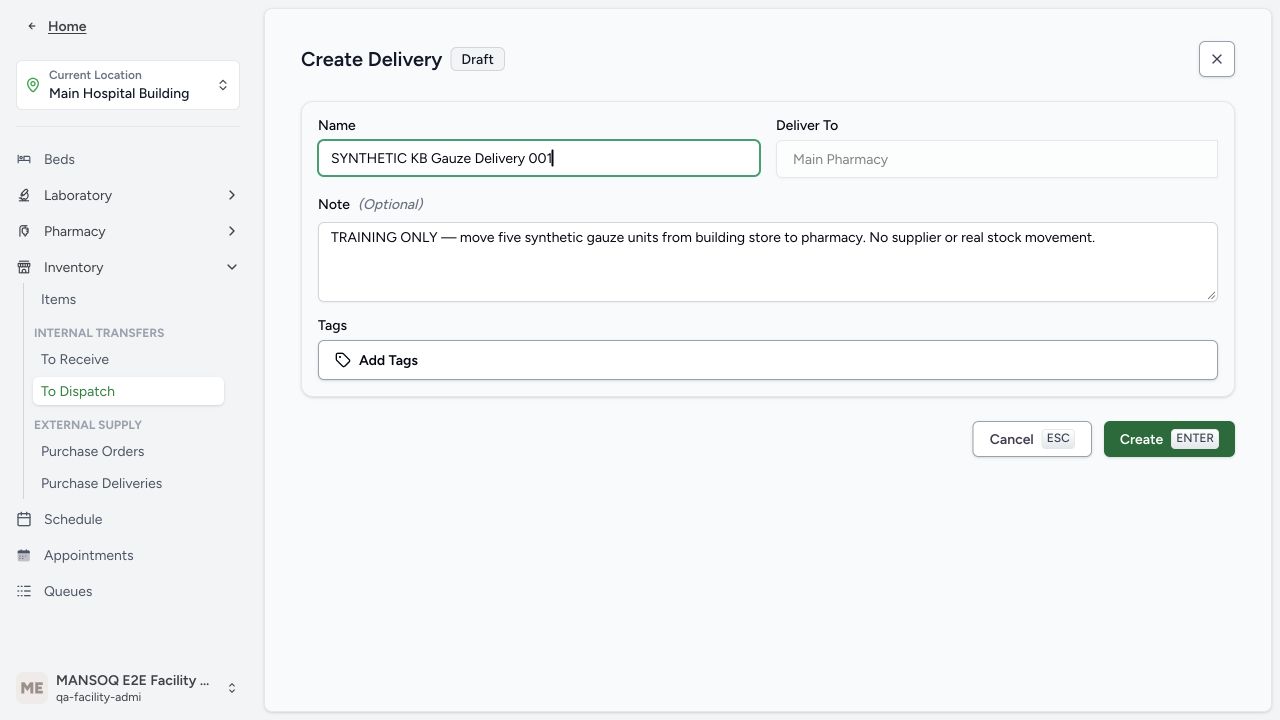
Task: Collapse the Inventory section chevron
Action: [x=232, y=267]
